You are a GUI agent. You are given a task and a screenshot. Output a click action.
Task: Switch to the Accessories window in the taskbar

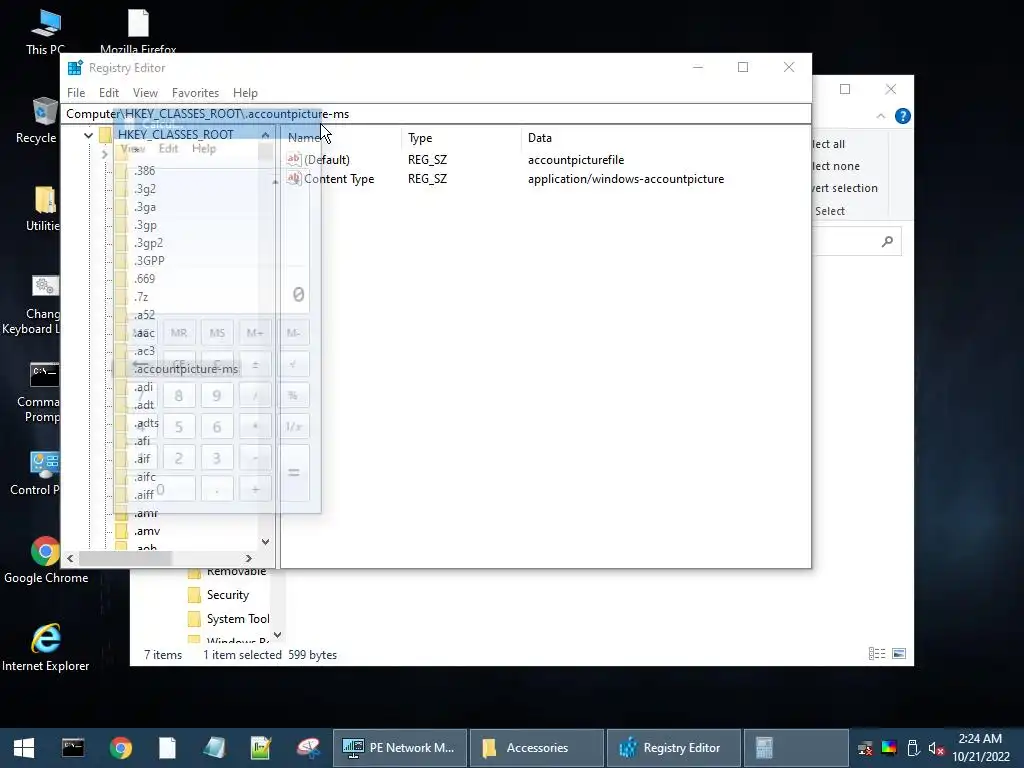click(536, 748)
